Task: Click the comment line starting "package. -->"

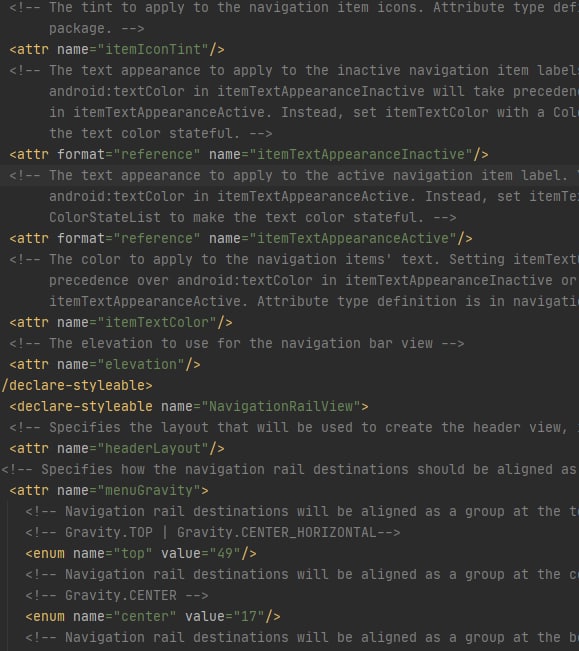Action: (97, 29)
